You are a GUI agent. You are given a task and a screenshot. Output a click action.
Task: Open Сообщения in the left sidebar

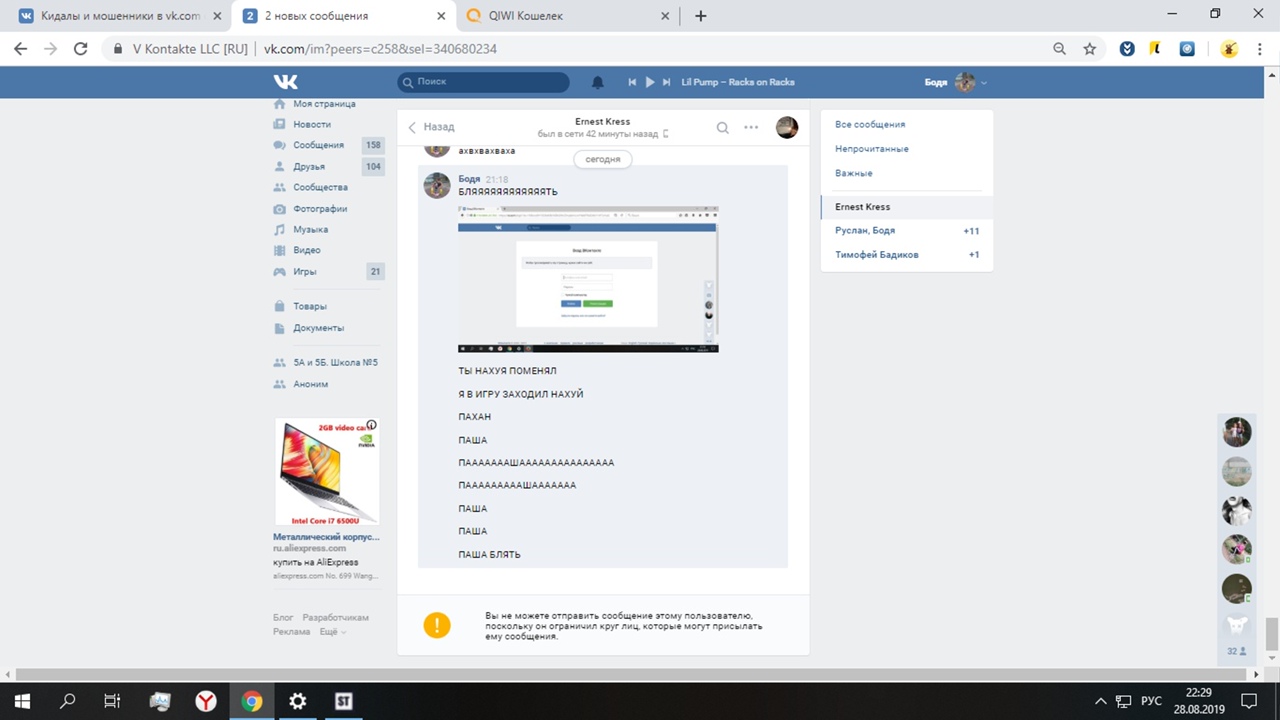coord(318,145)
